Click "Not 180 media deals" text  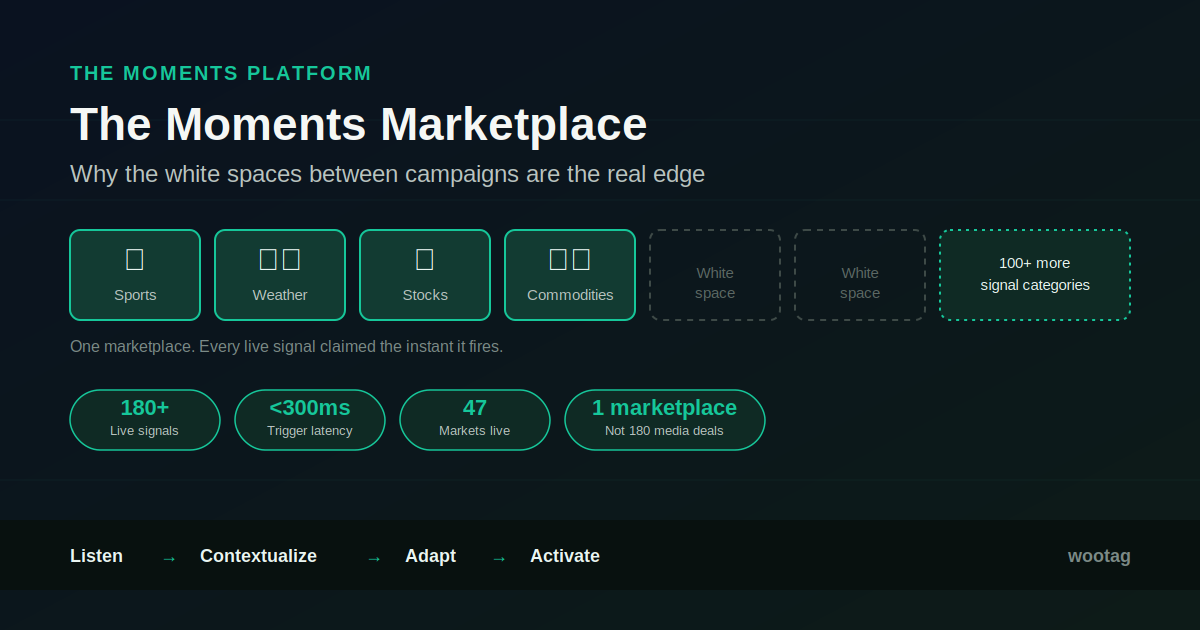click(x=664, y=431)
